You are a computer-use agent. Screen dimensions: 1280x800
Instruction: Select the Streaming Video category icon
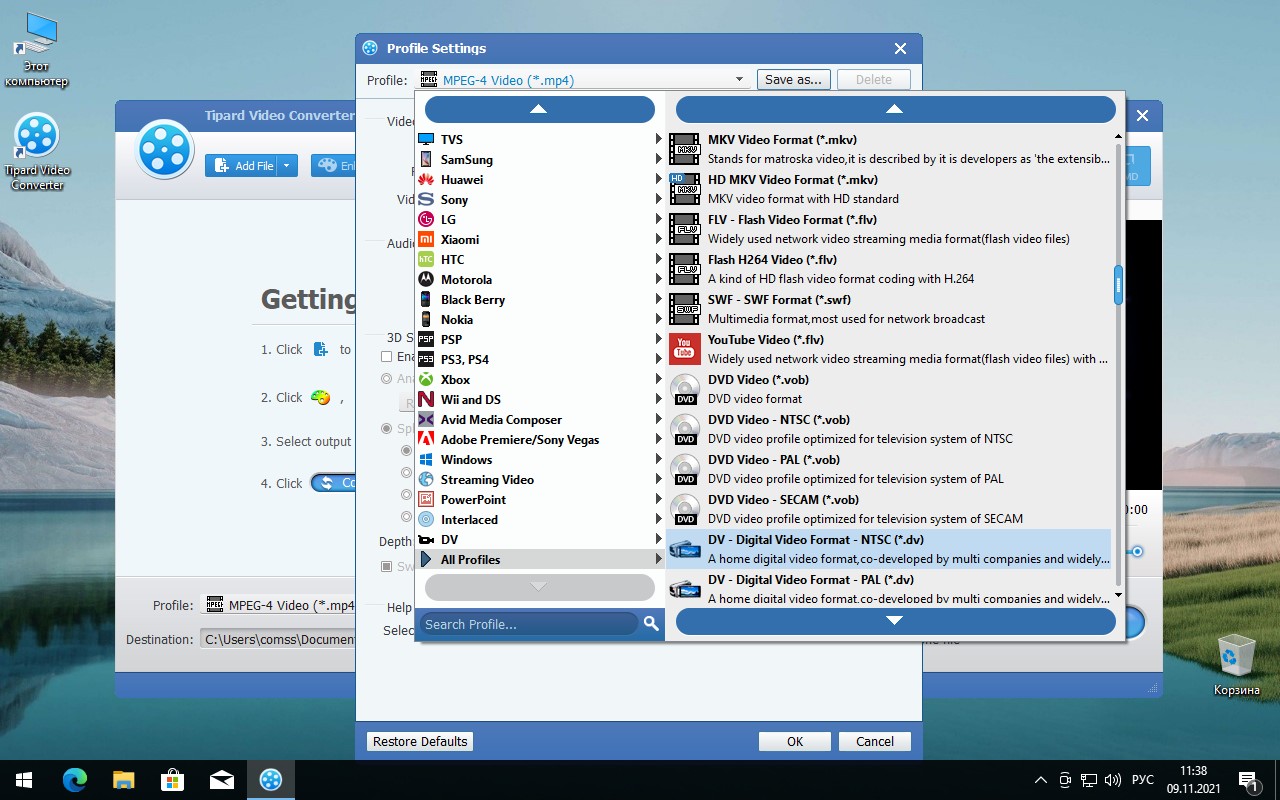(x=426, y=479)
